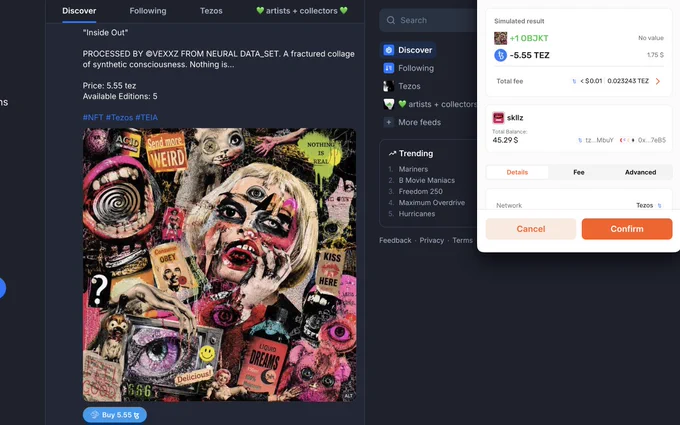Click the +1 OBJKT simulated result text
Screen dimensions: 680x425
[529, 38]
